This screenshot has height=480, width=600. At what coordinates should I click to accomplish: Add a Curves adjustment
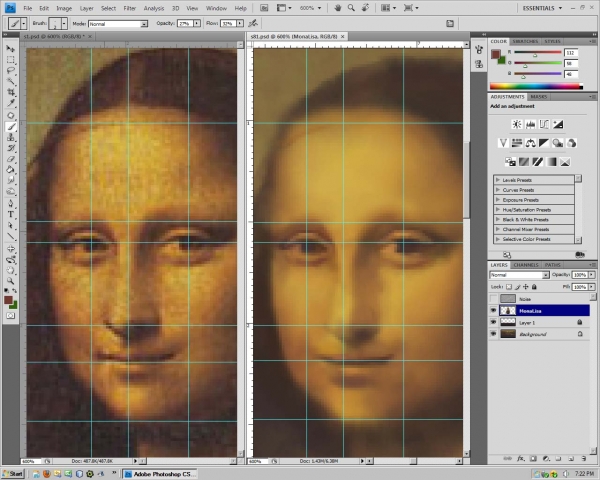544,124
